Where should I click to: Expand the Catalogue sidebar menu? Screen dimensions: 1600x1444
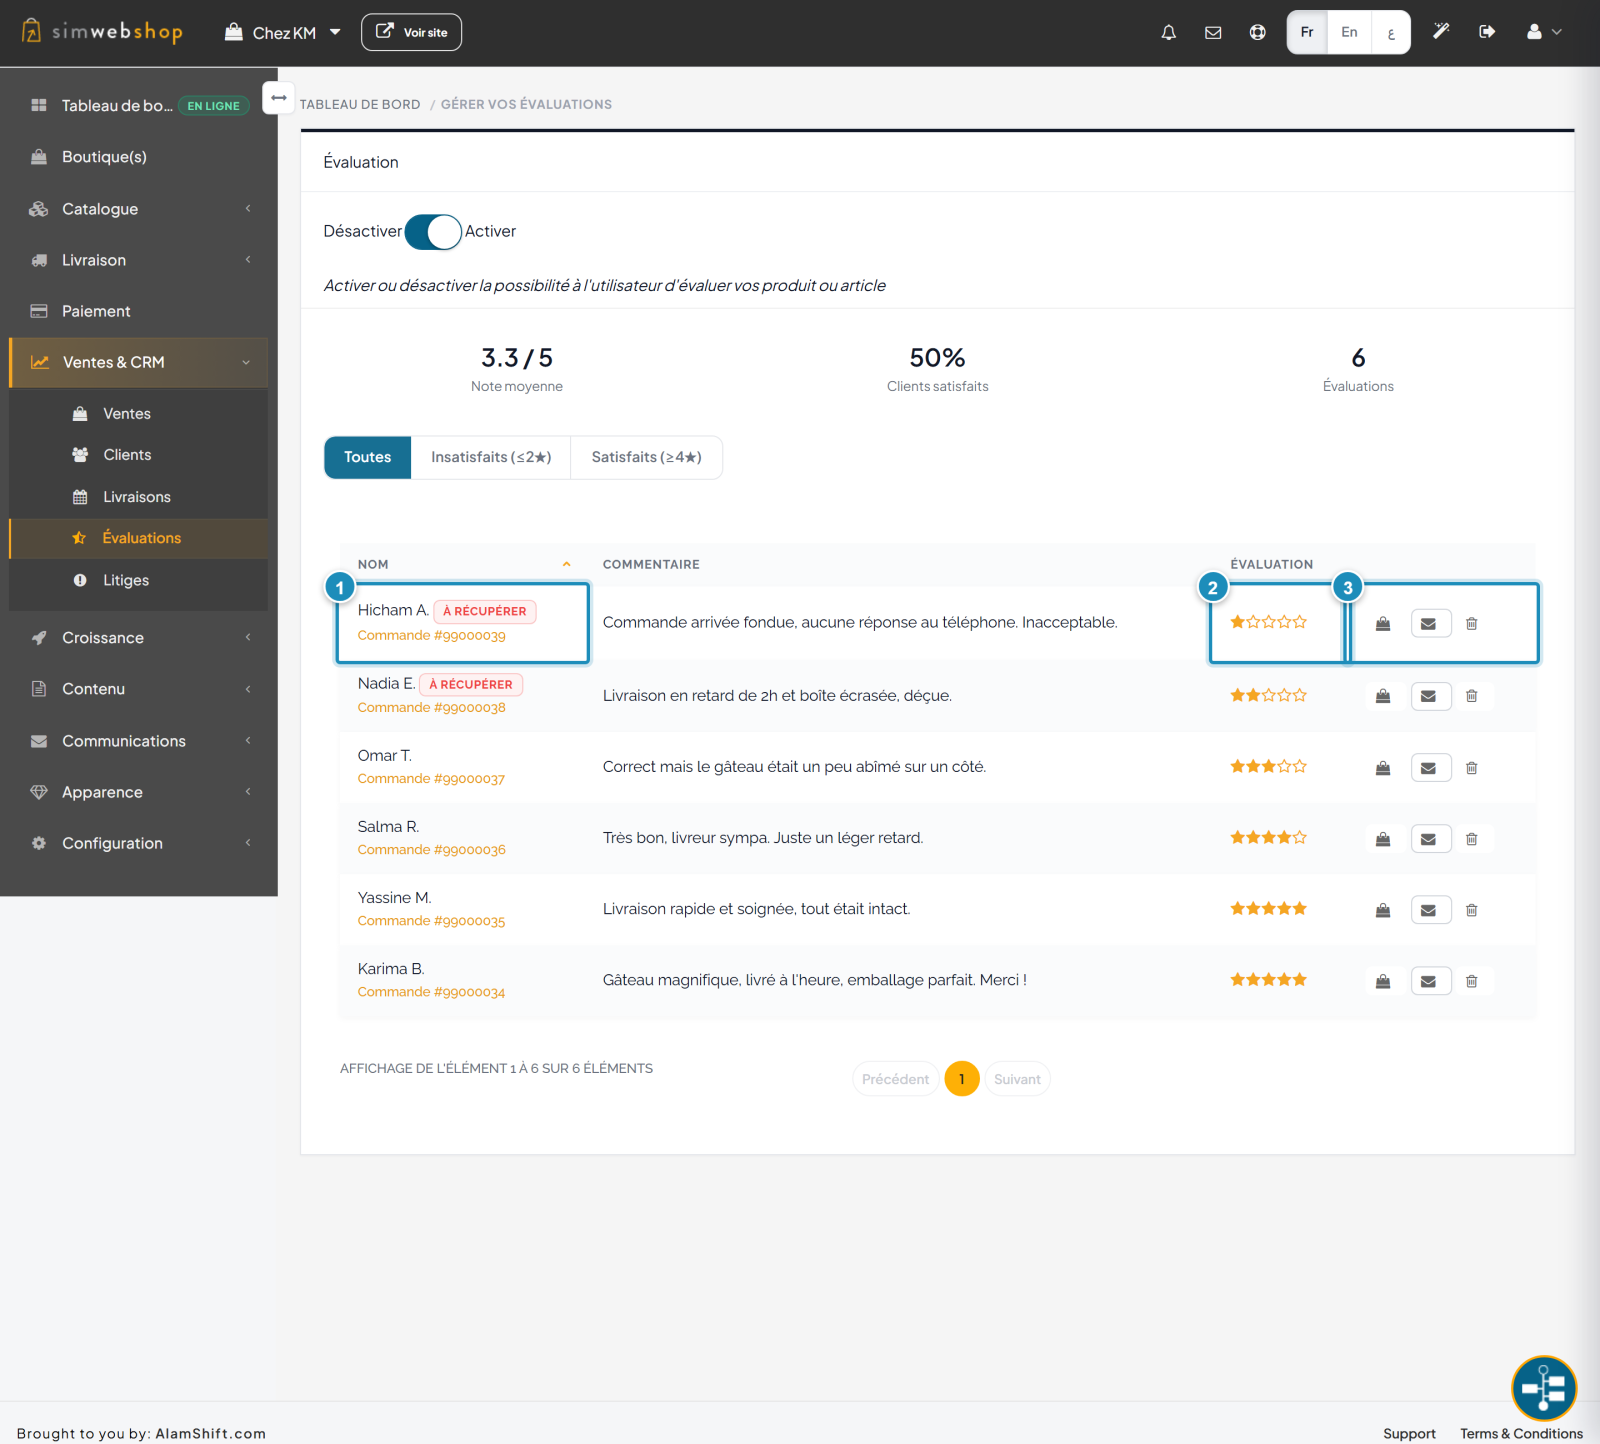(139, 209)
